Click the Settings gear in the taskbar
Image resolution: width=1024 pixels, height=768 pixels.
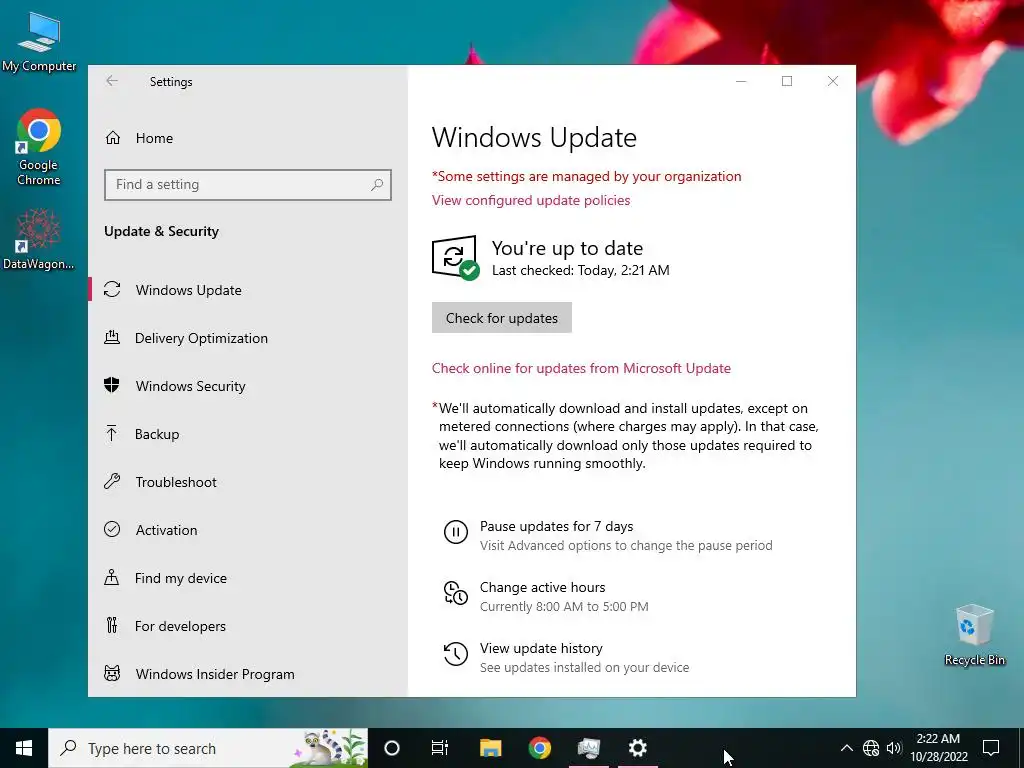click(637, 748)
